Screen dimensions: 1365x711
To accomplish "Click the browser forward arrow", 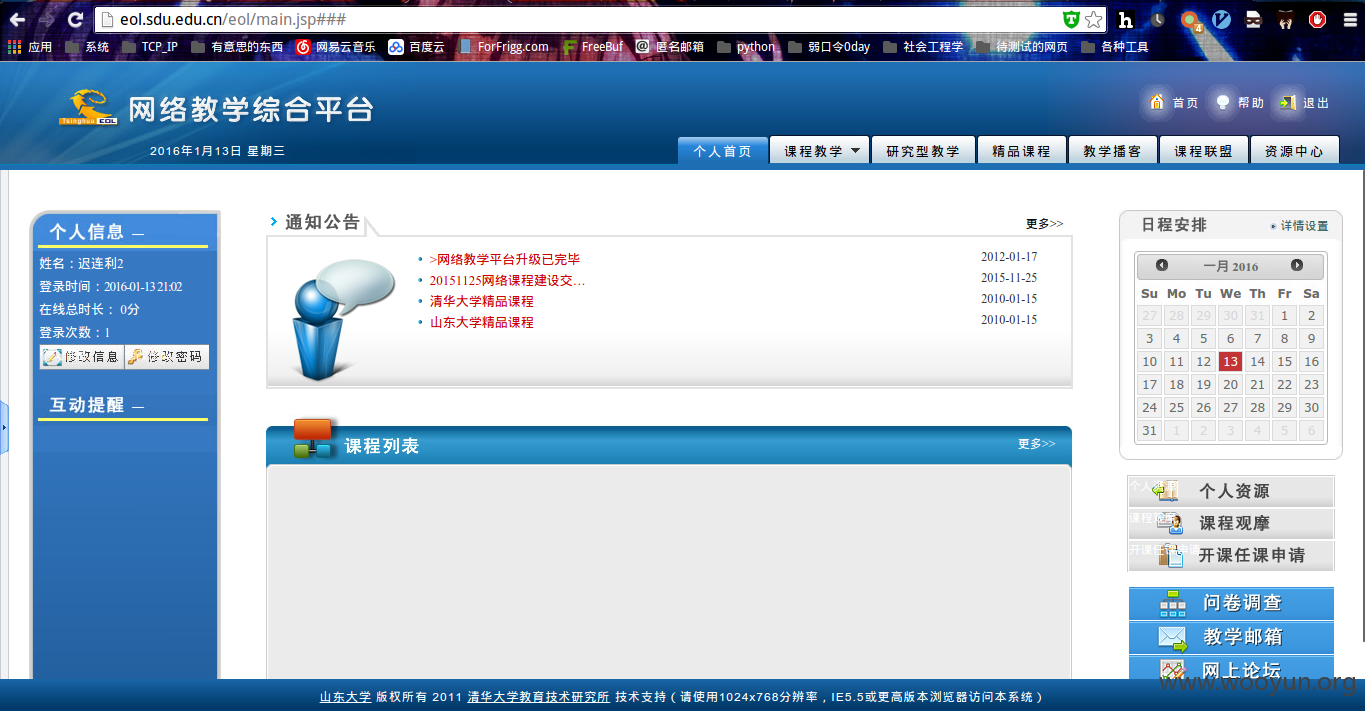I will 46,19.
